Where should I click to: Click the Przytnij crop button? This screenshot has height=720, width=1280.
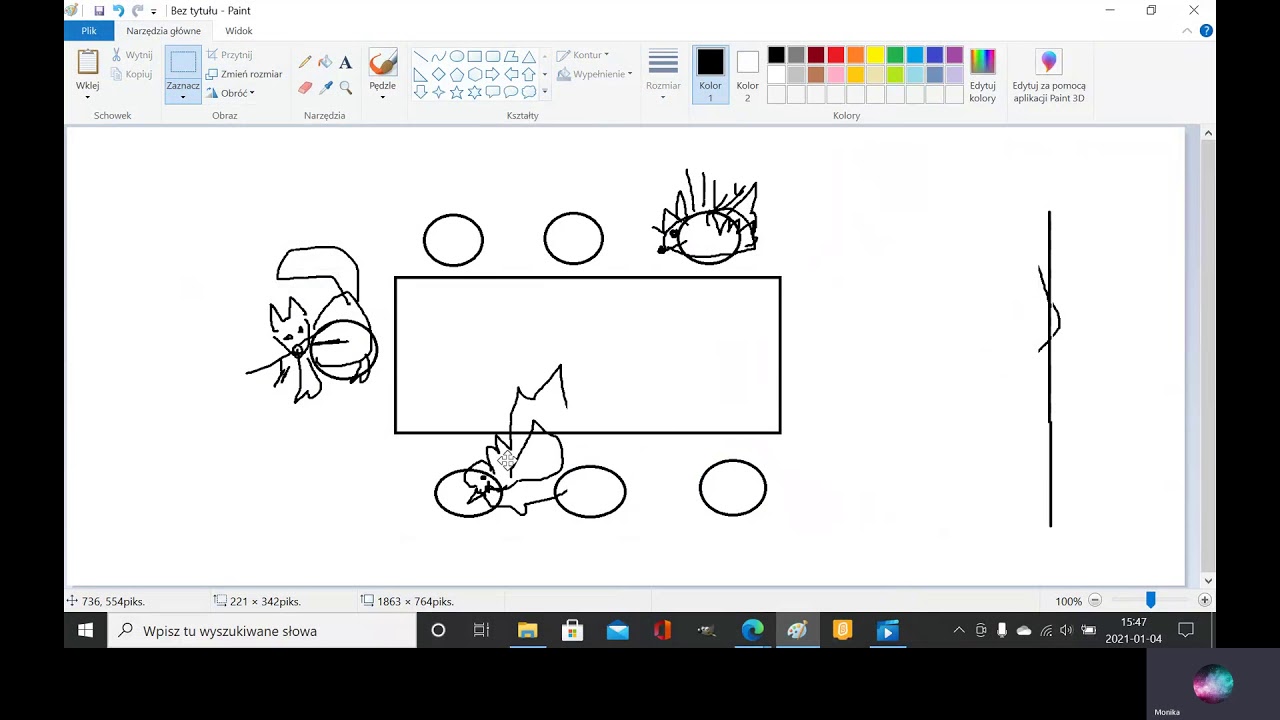(x=229, y=55)
